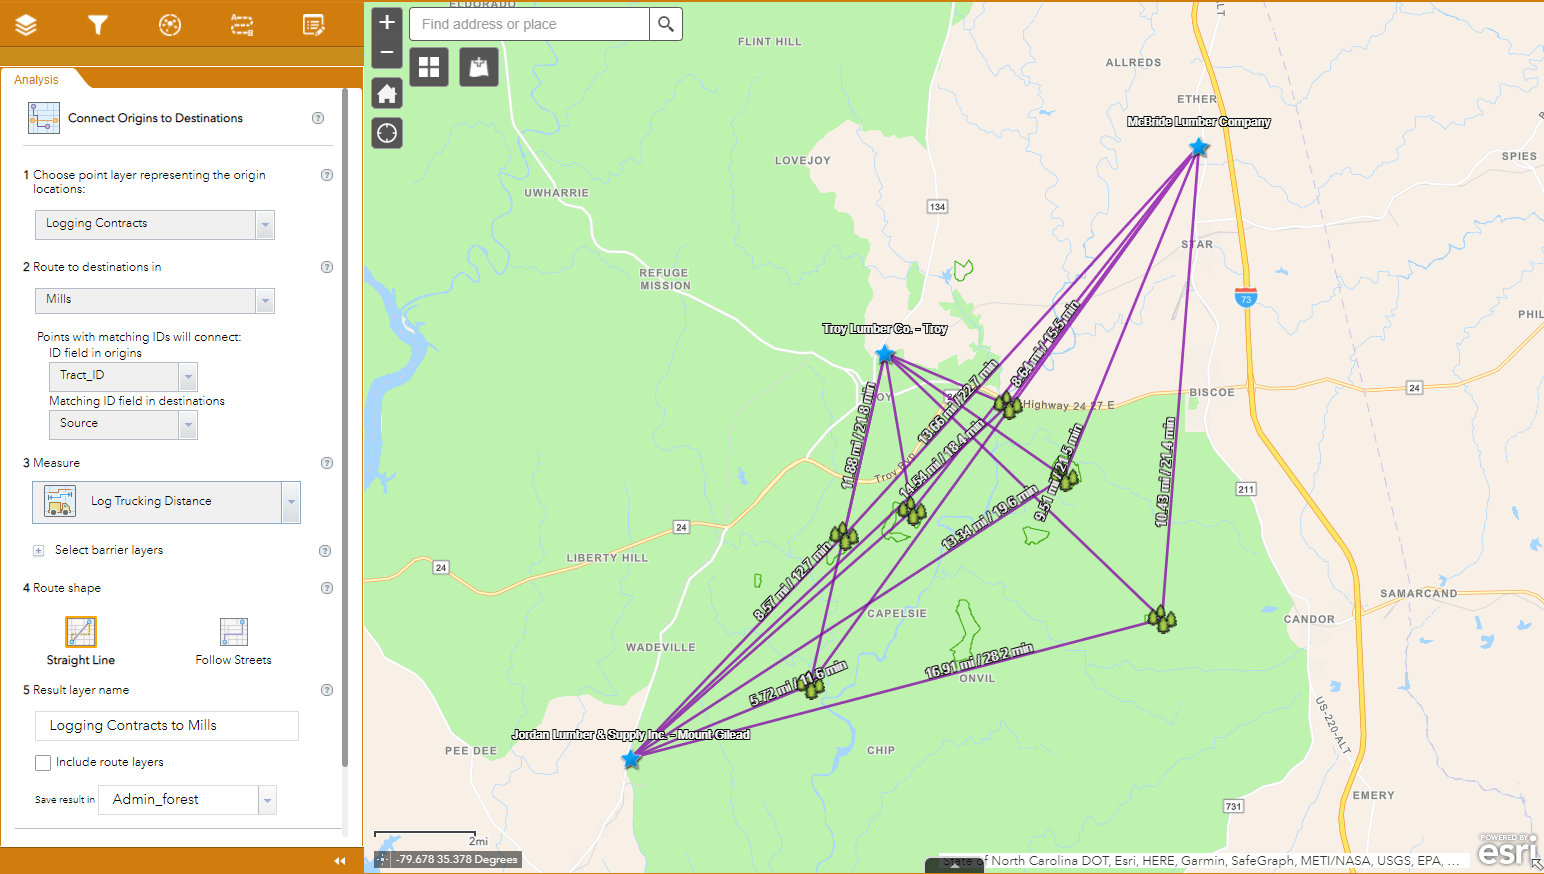Click the Connect Origins to Destinations tool icon
The image size is (1544, 874).
point(44,118)
